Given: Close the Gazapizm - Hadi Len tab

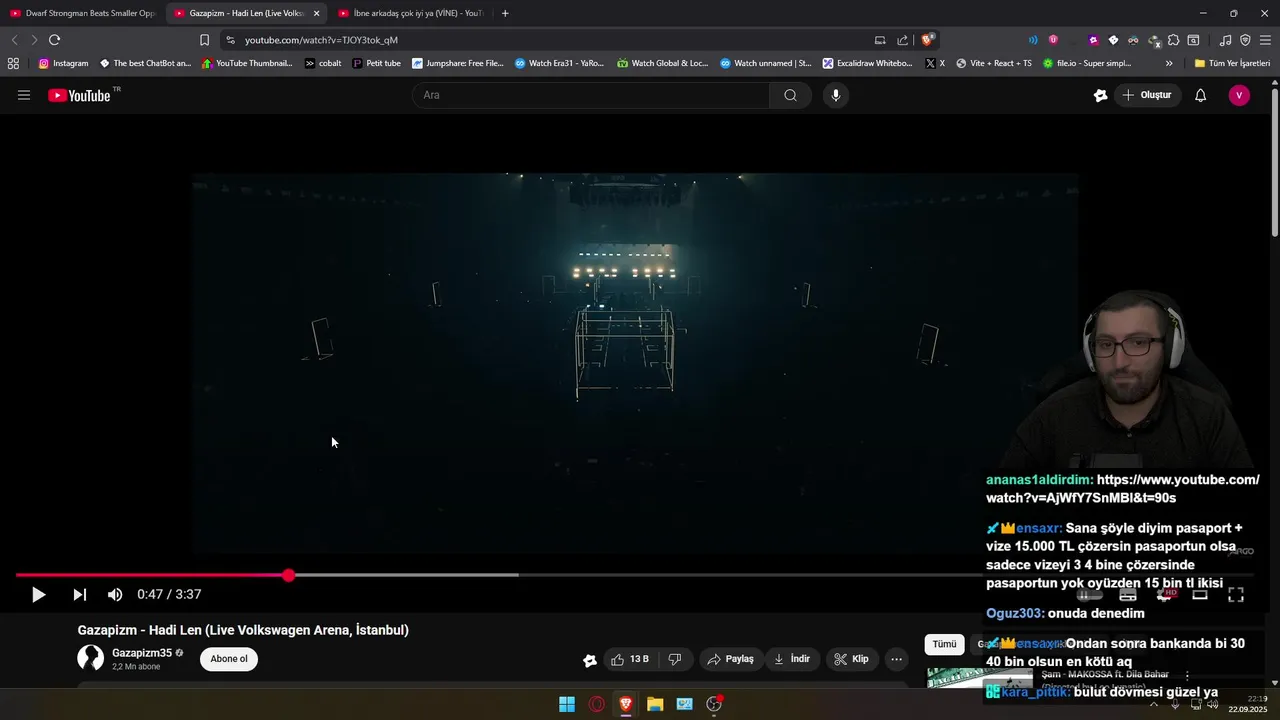Looking at the screenshot, I should (316, 13).
